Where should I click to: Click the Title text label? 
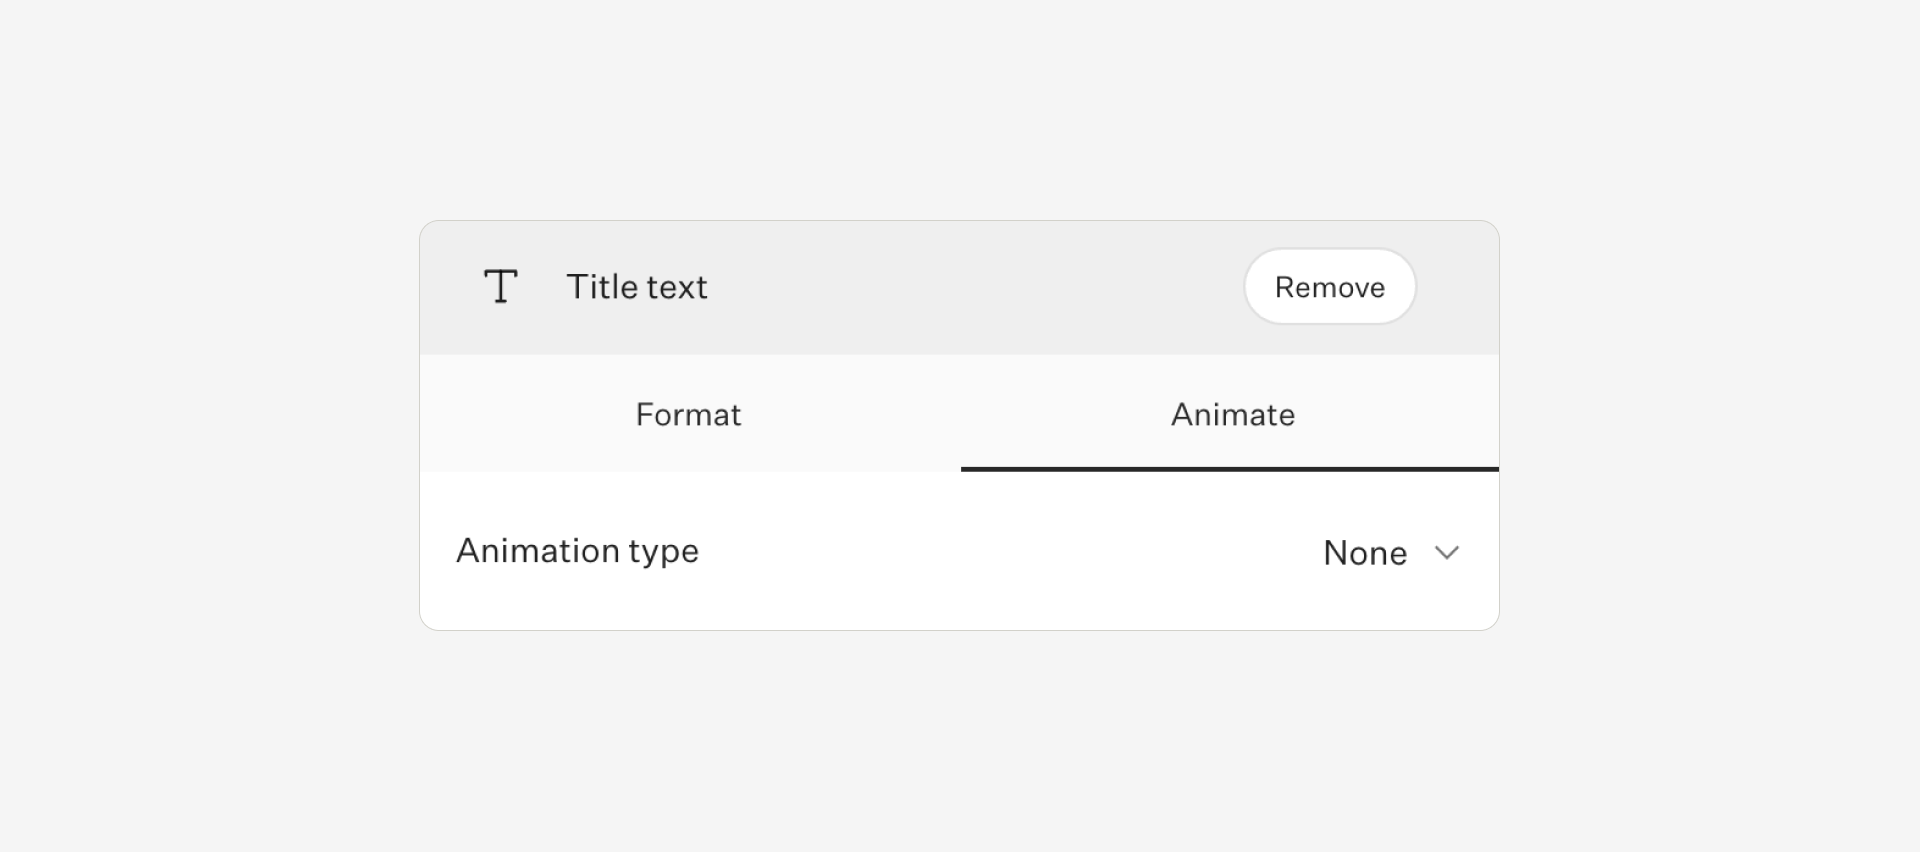636,287
